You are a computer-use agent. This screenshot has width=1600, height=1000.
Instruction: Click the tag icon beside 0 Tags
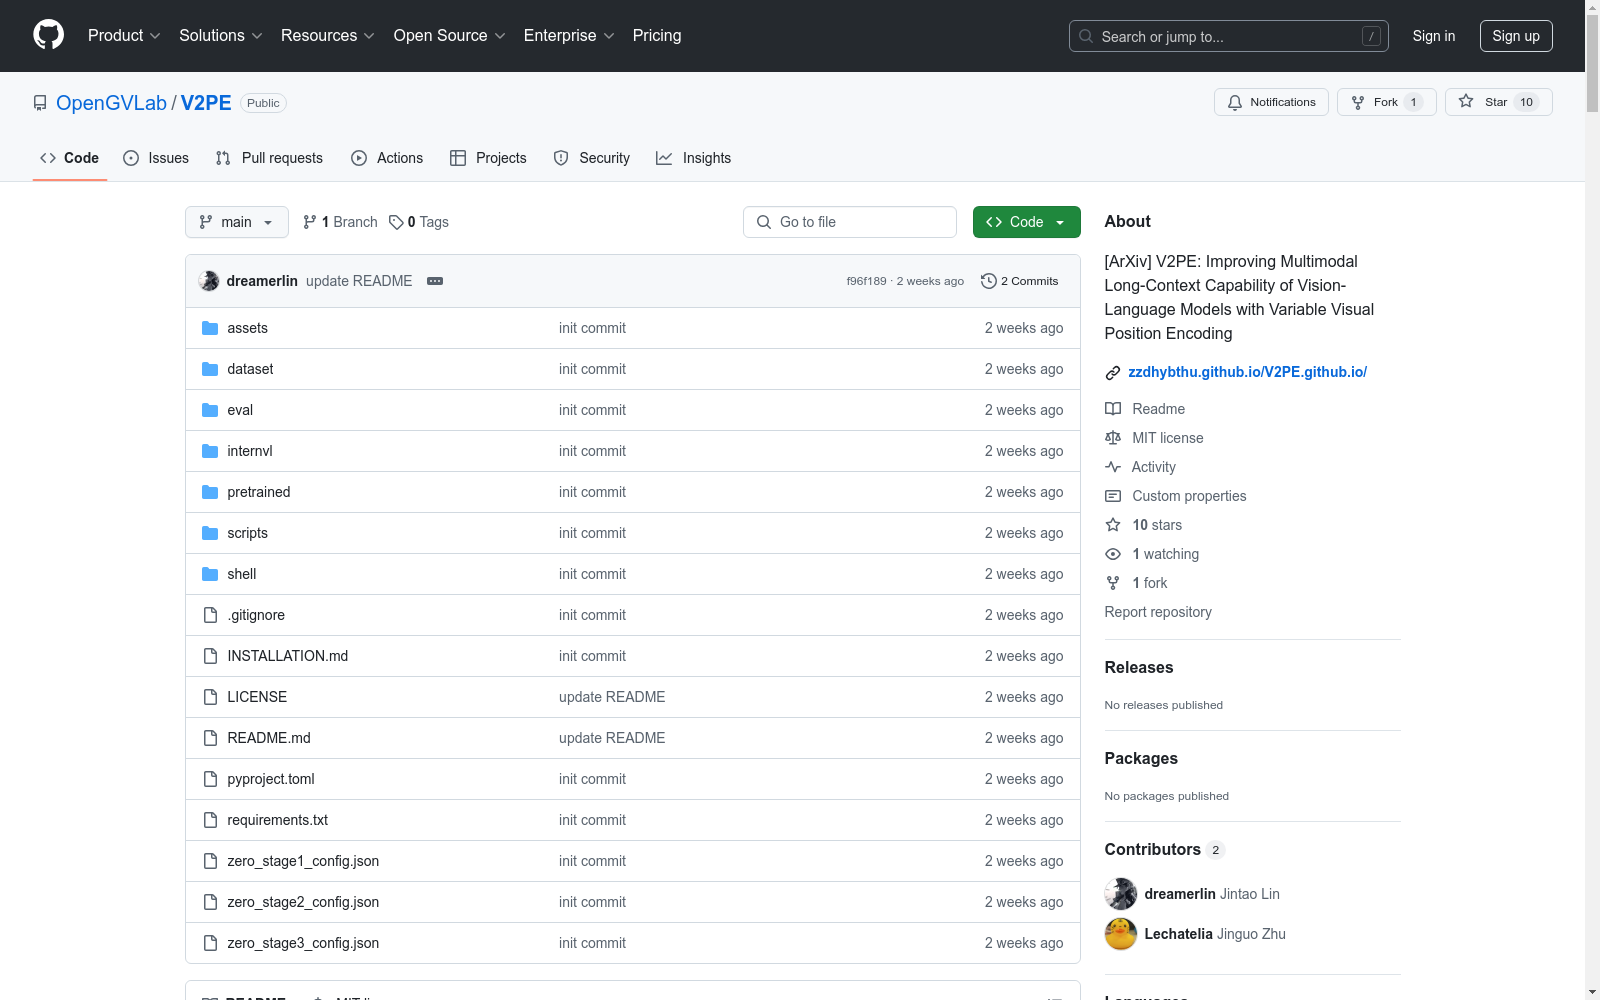tap(396, 222)
